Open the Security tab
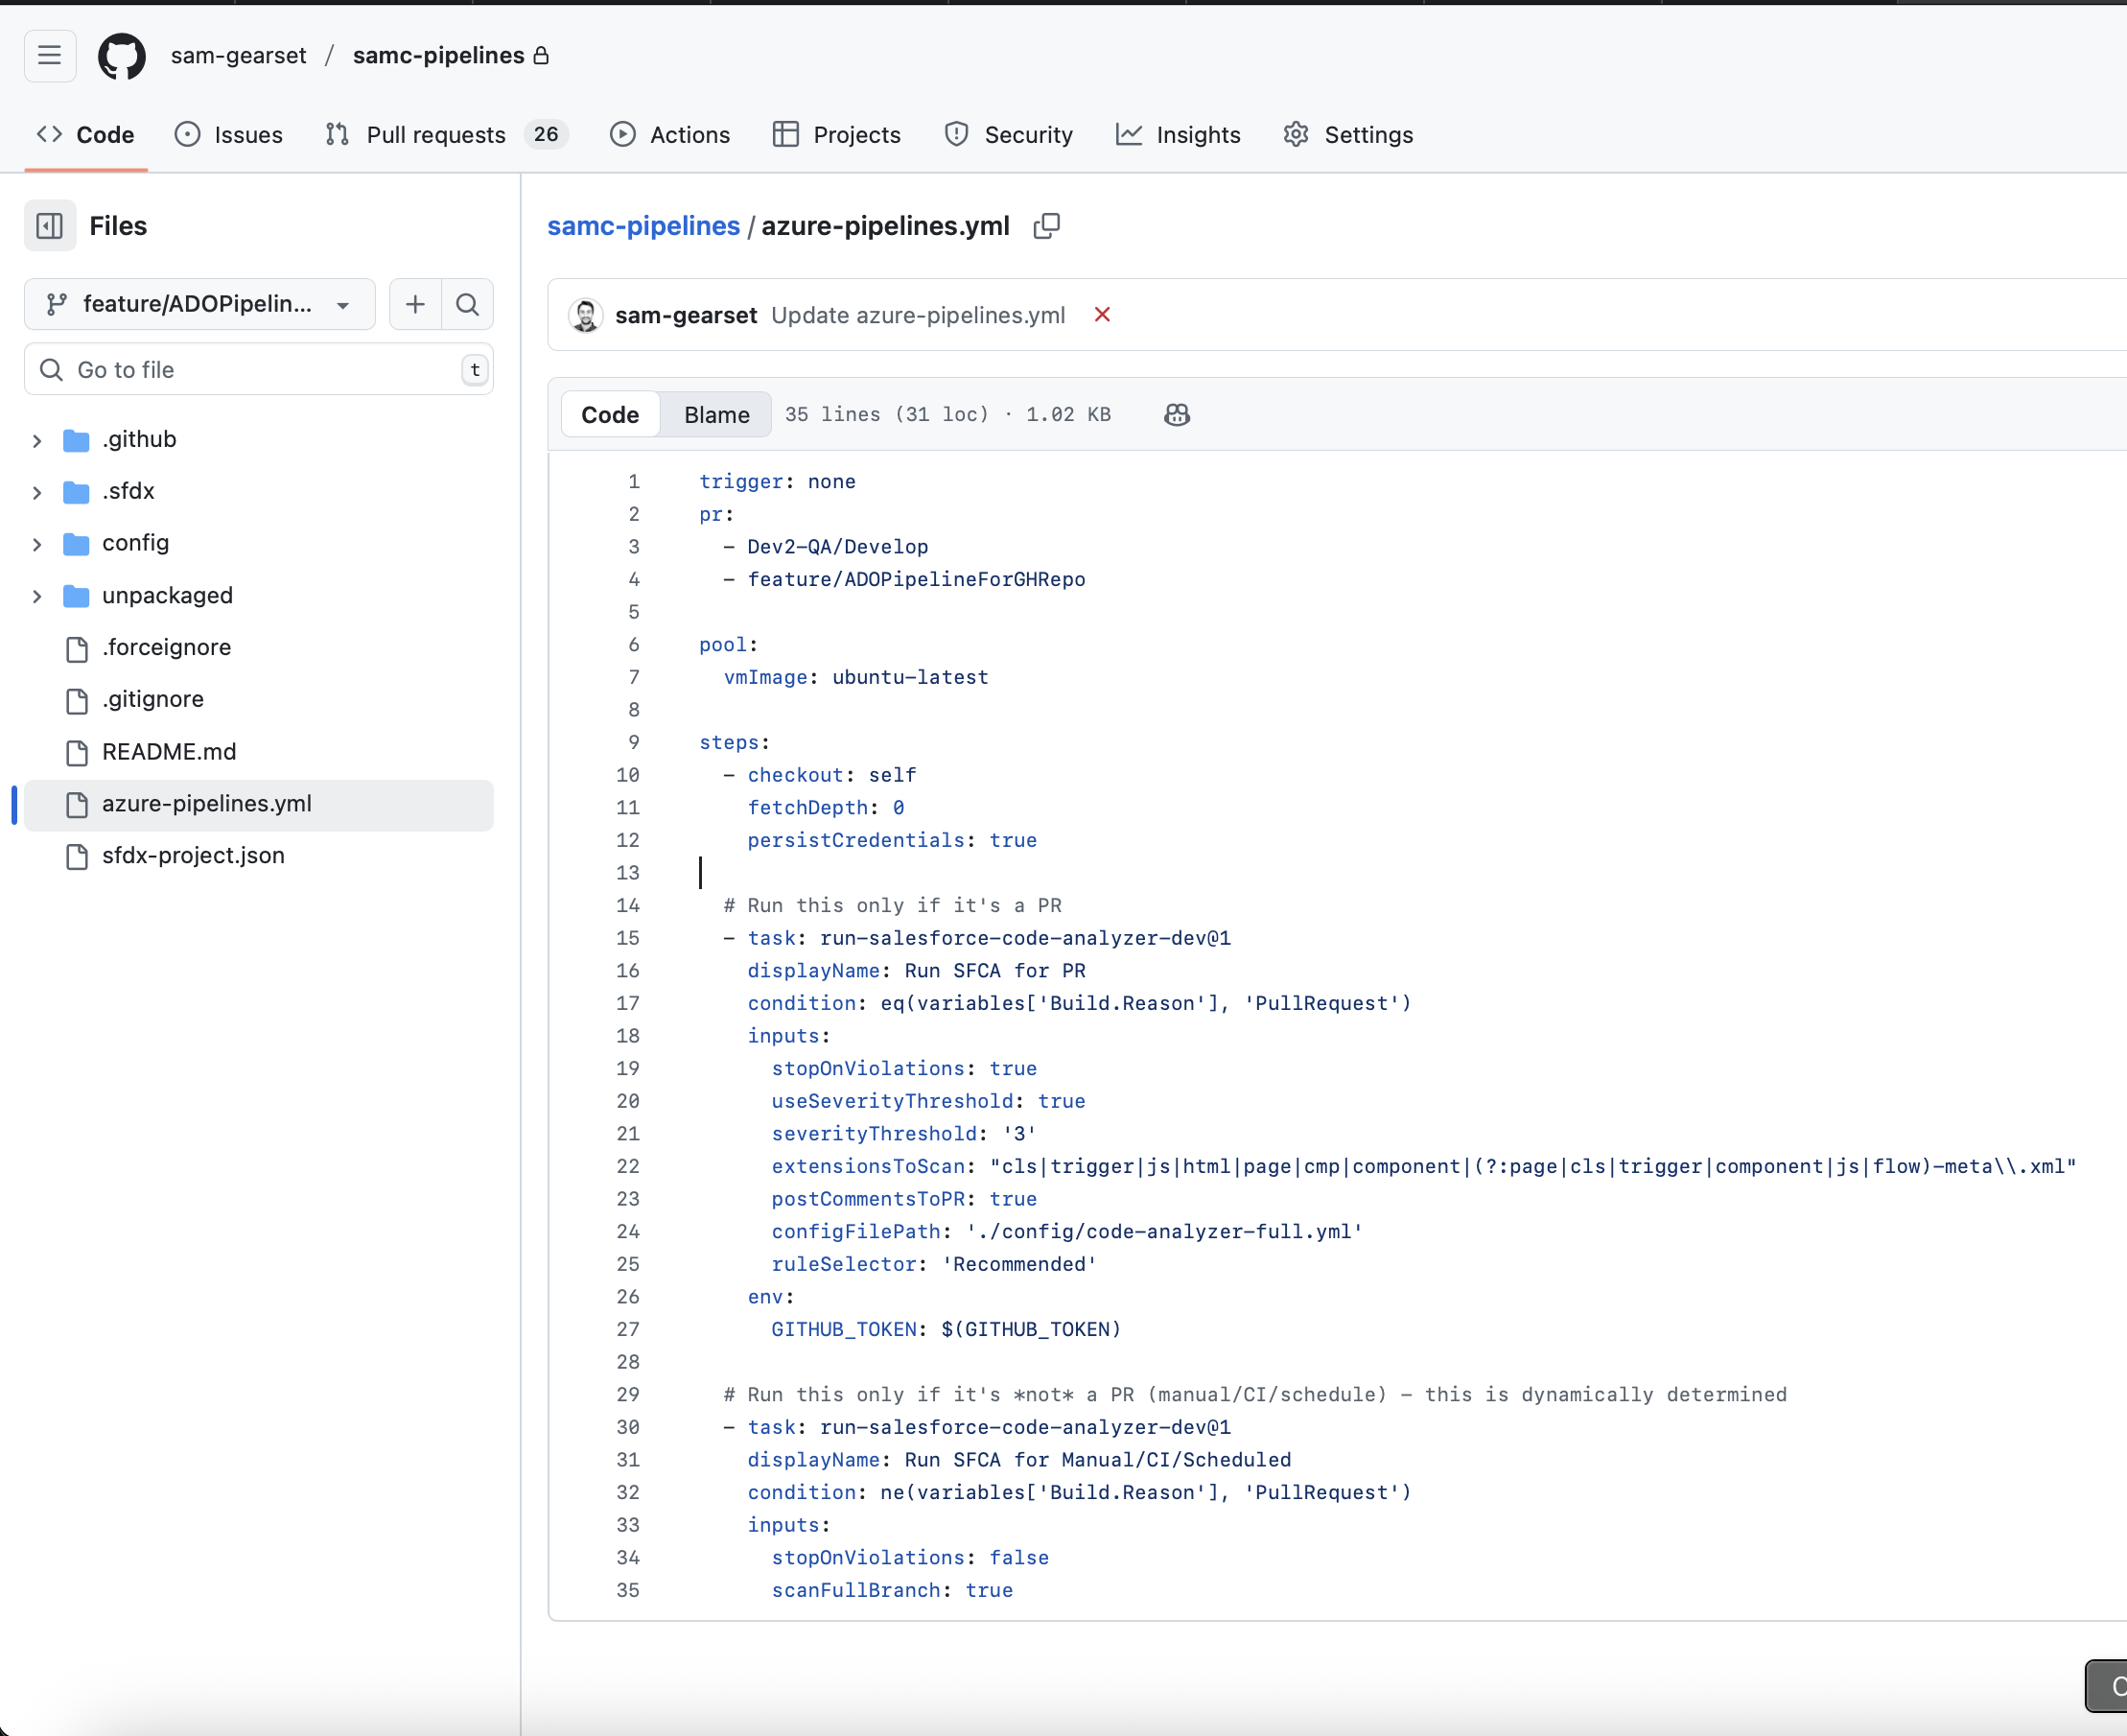This screenshot has width=2127, height=1736. [1009, 135]
